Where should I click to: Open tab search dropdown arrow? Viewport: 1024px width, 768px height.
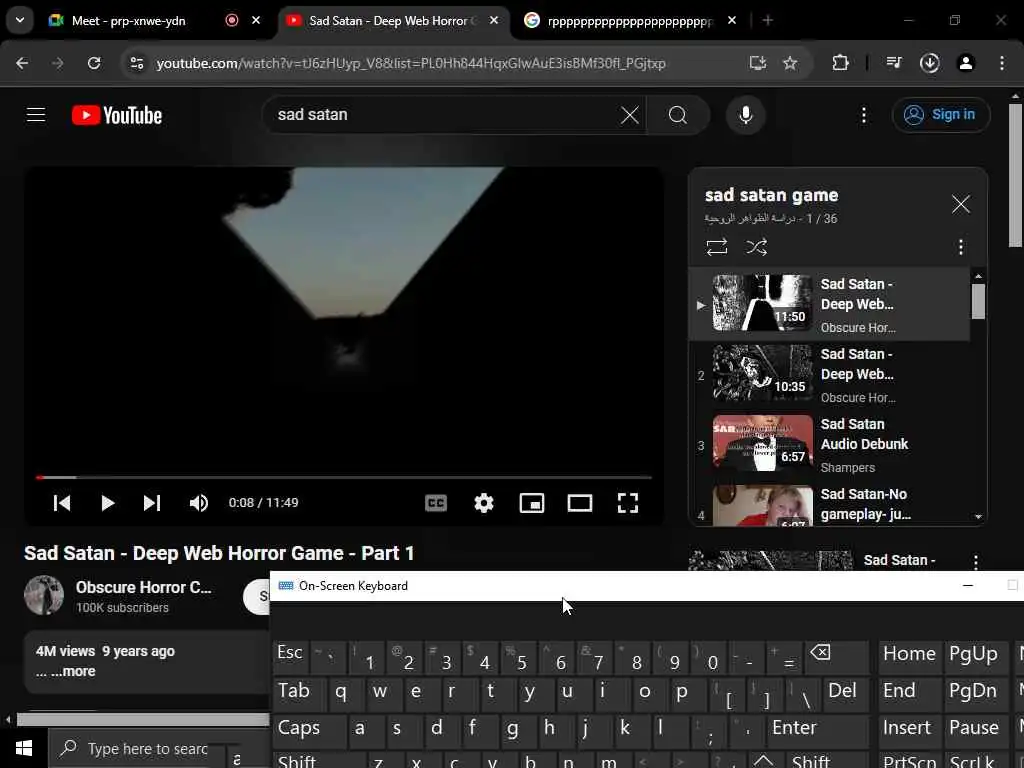[20, 20]
